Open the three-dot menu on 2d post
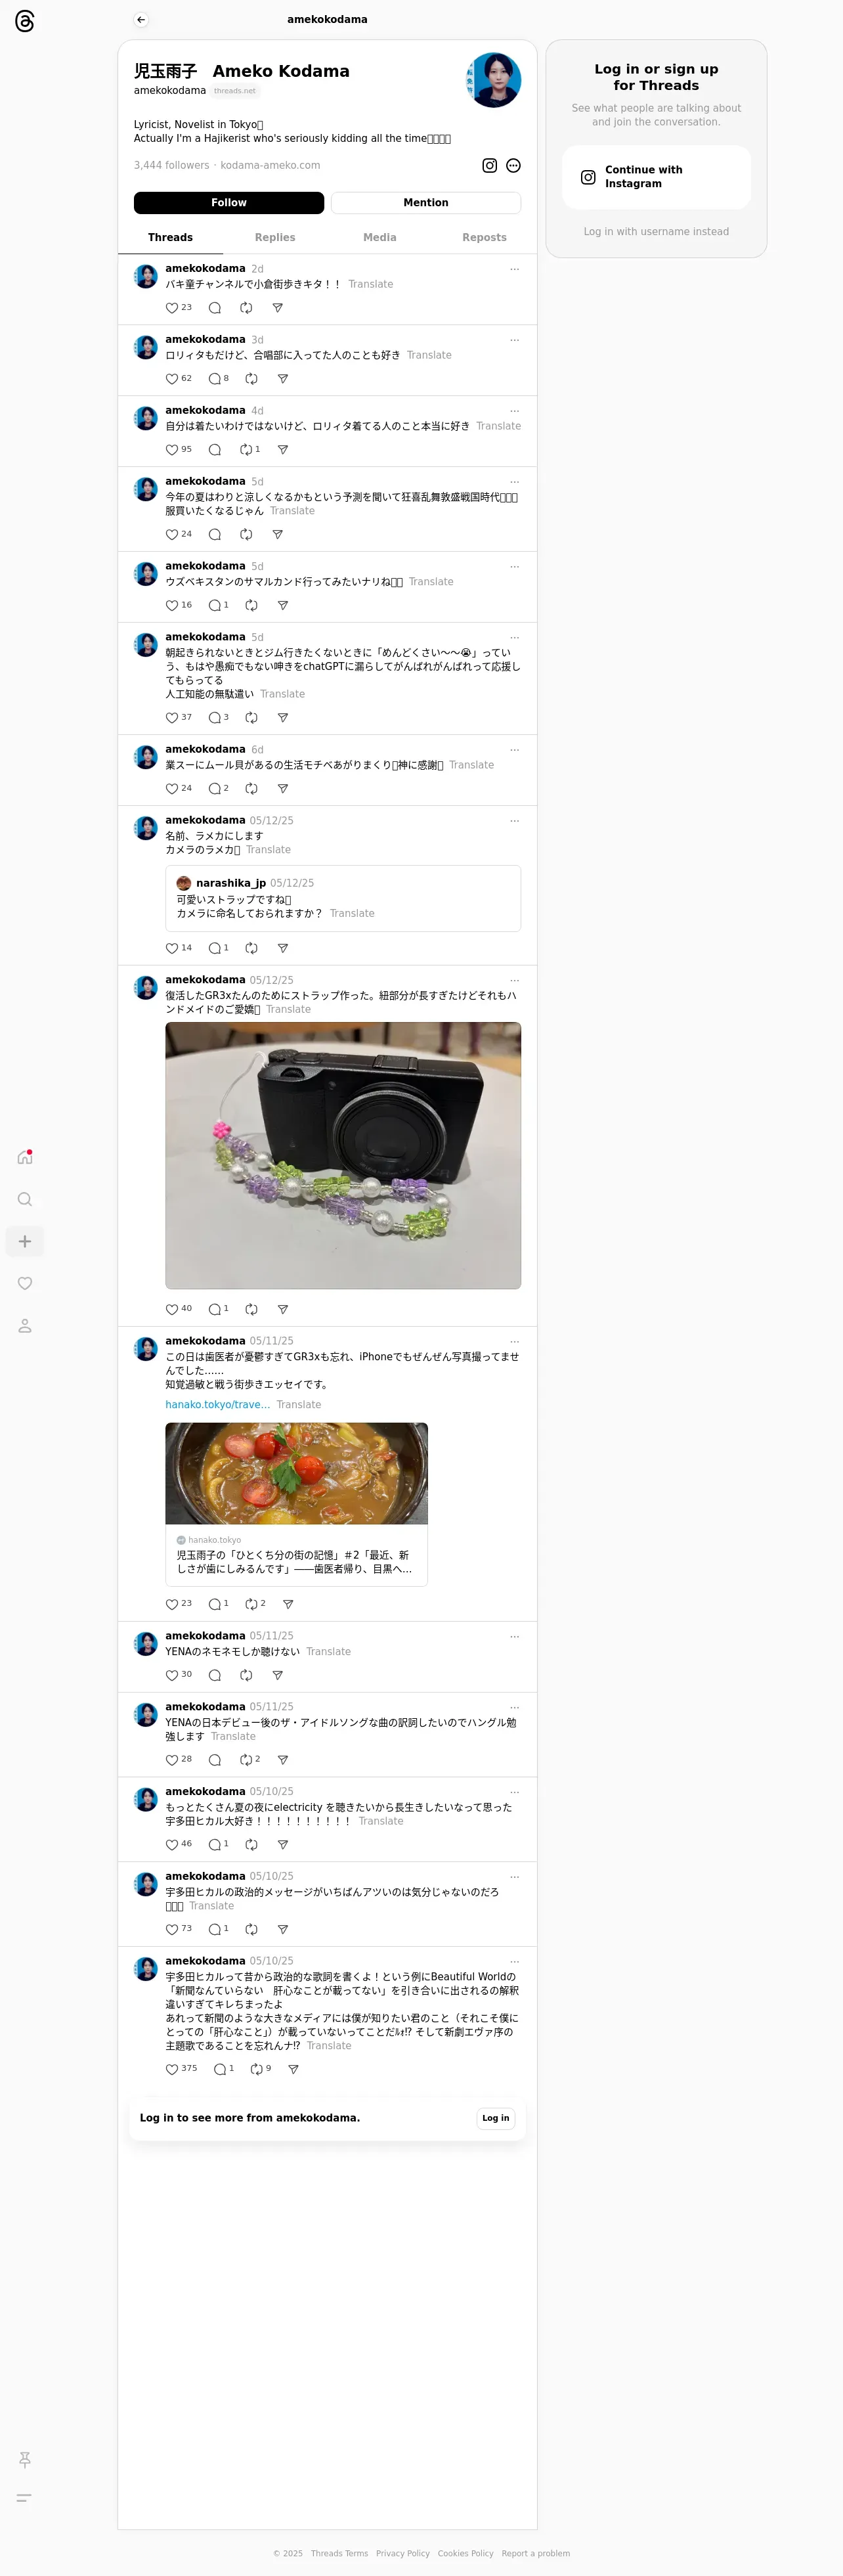This screenshot has width=843, height=2576. click(x=514, y=269)
